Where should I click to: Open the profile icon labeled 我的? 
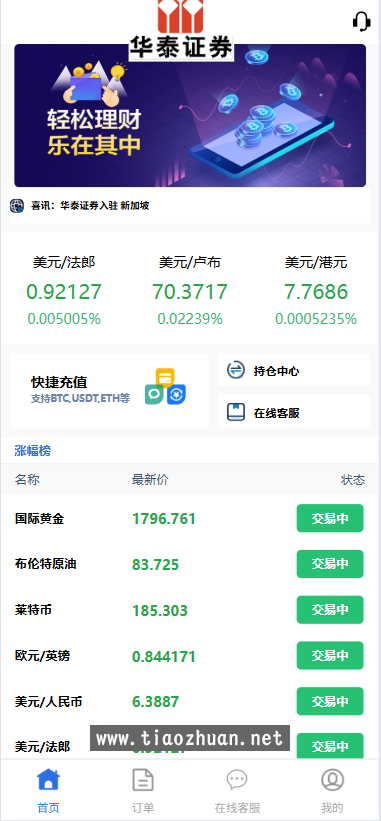coord(332,780)
